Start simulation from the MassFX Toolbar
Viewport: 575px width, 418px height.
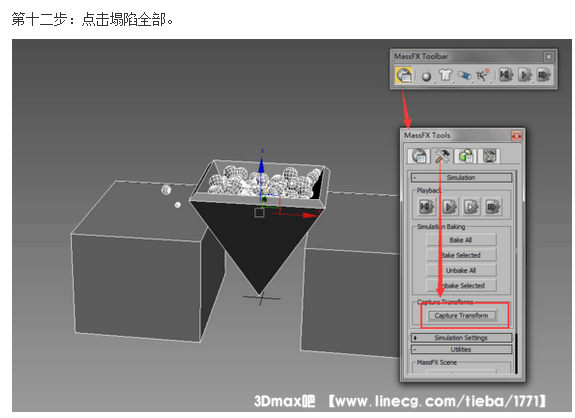click(x=525, y=75)
